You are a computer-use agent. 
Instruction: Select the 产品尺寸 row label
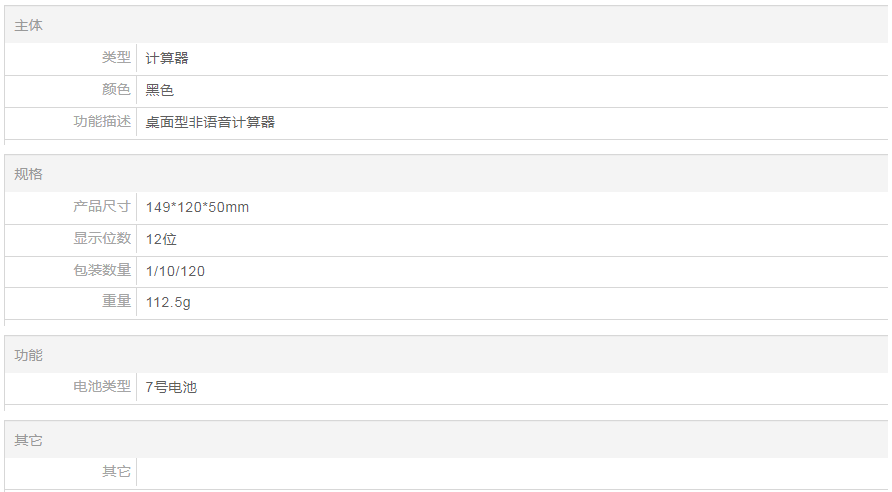[x=102, y=207]
